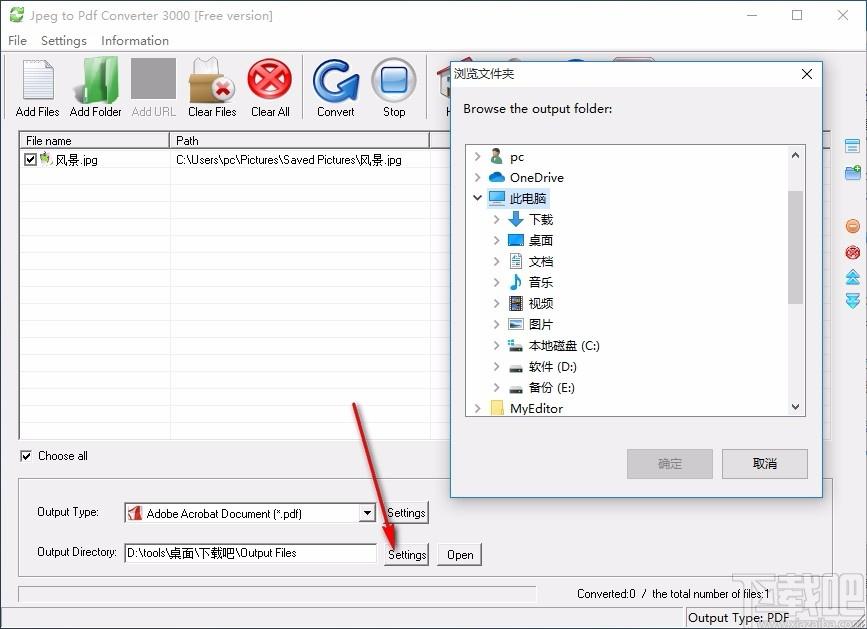This screenshot has height=629, width=867.
Task: Click the Open button for output directory
Action: [x=460, y=554]
